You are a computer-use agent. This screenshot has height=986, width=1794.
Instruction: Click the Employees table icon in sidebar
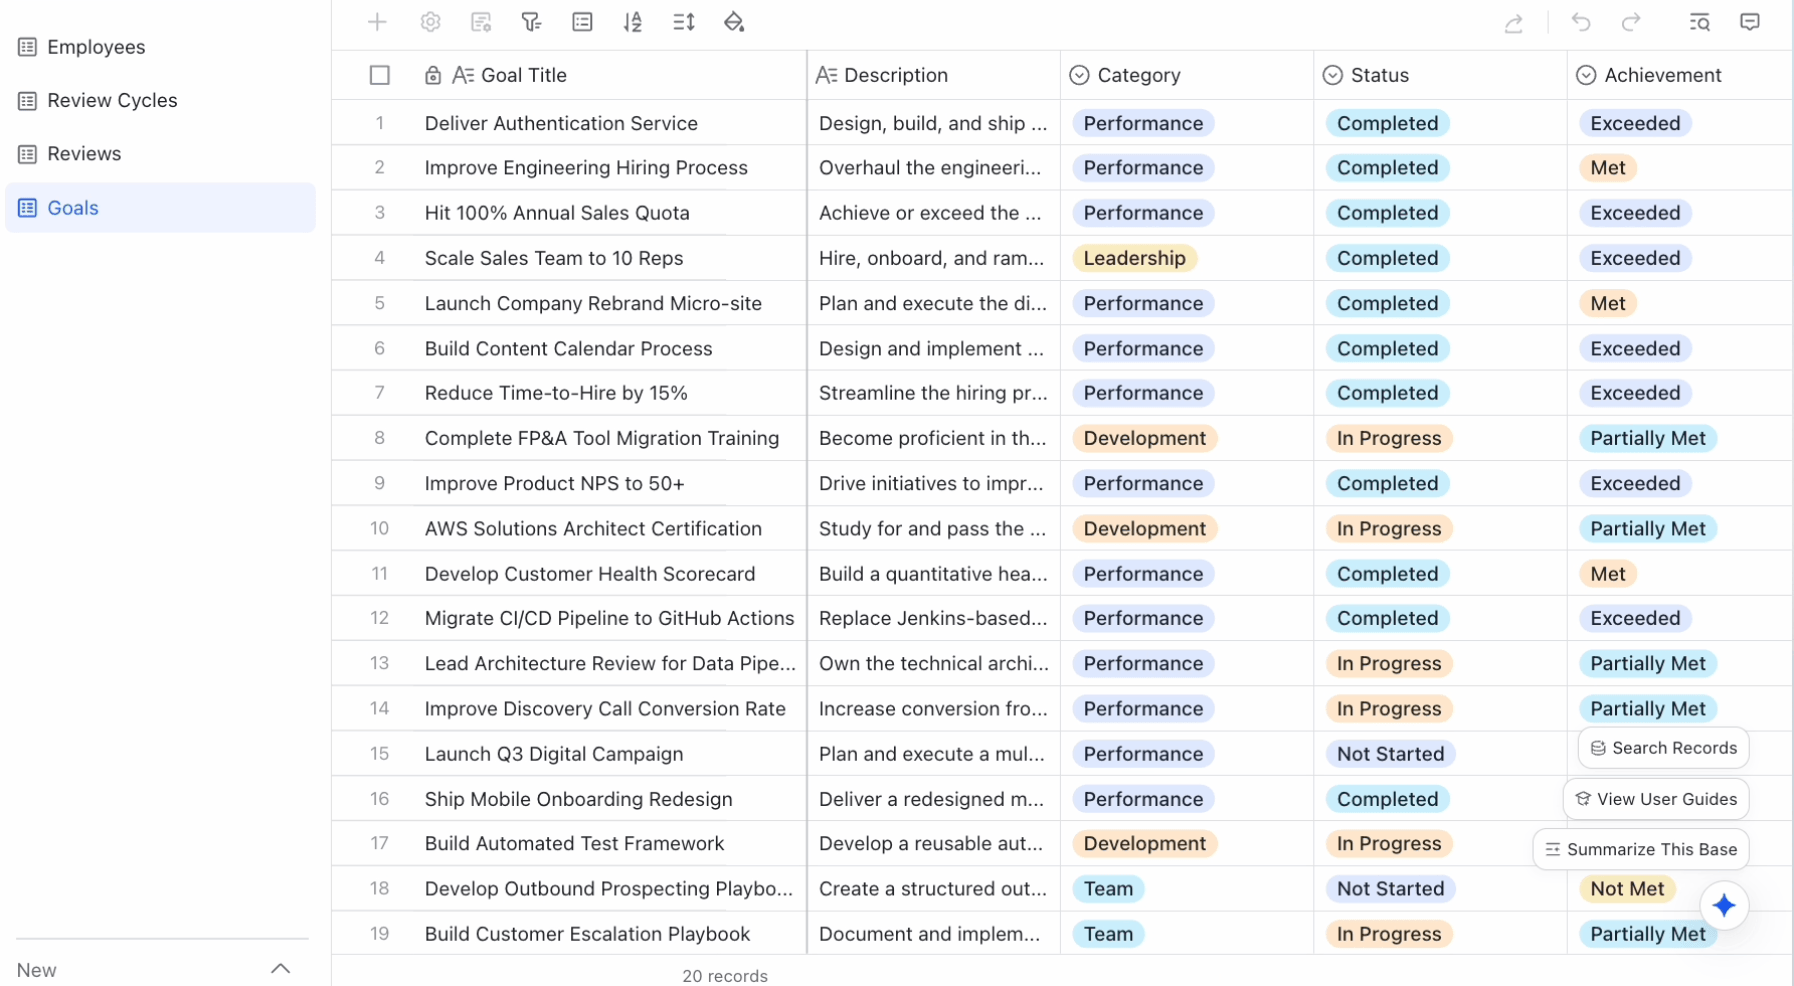click(x=28, y=47)
